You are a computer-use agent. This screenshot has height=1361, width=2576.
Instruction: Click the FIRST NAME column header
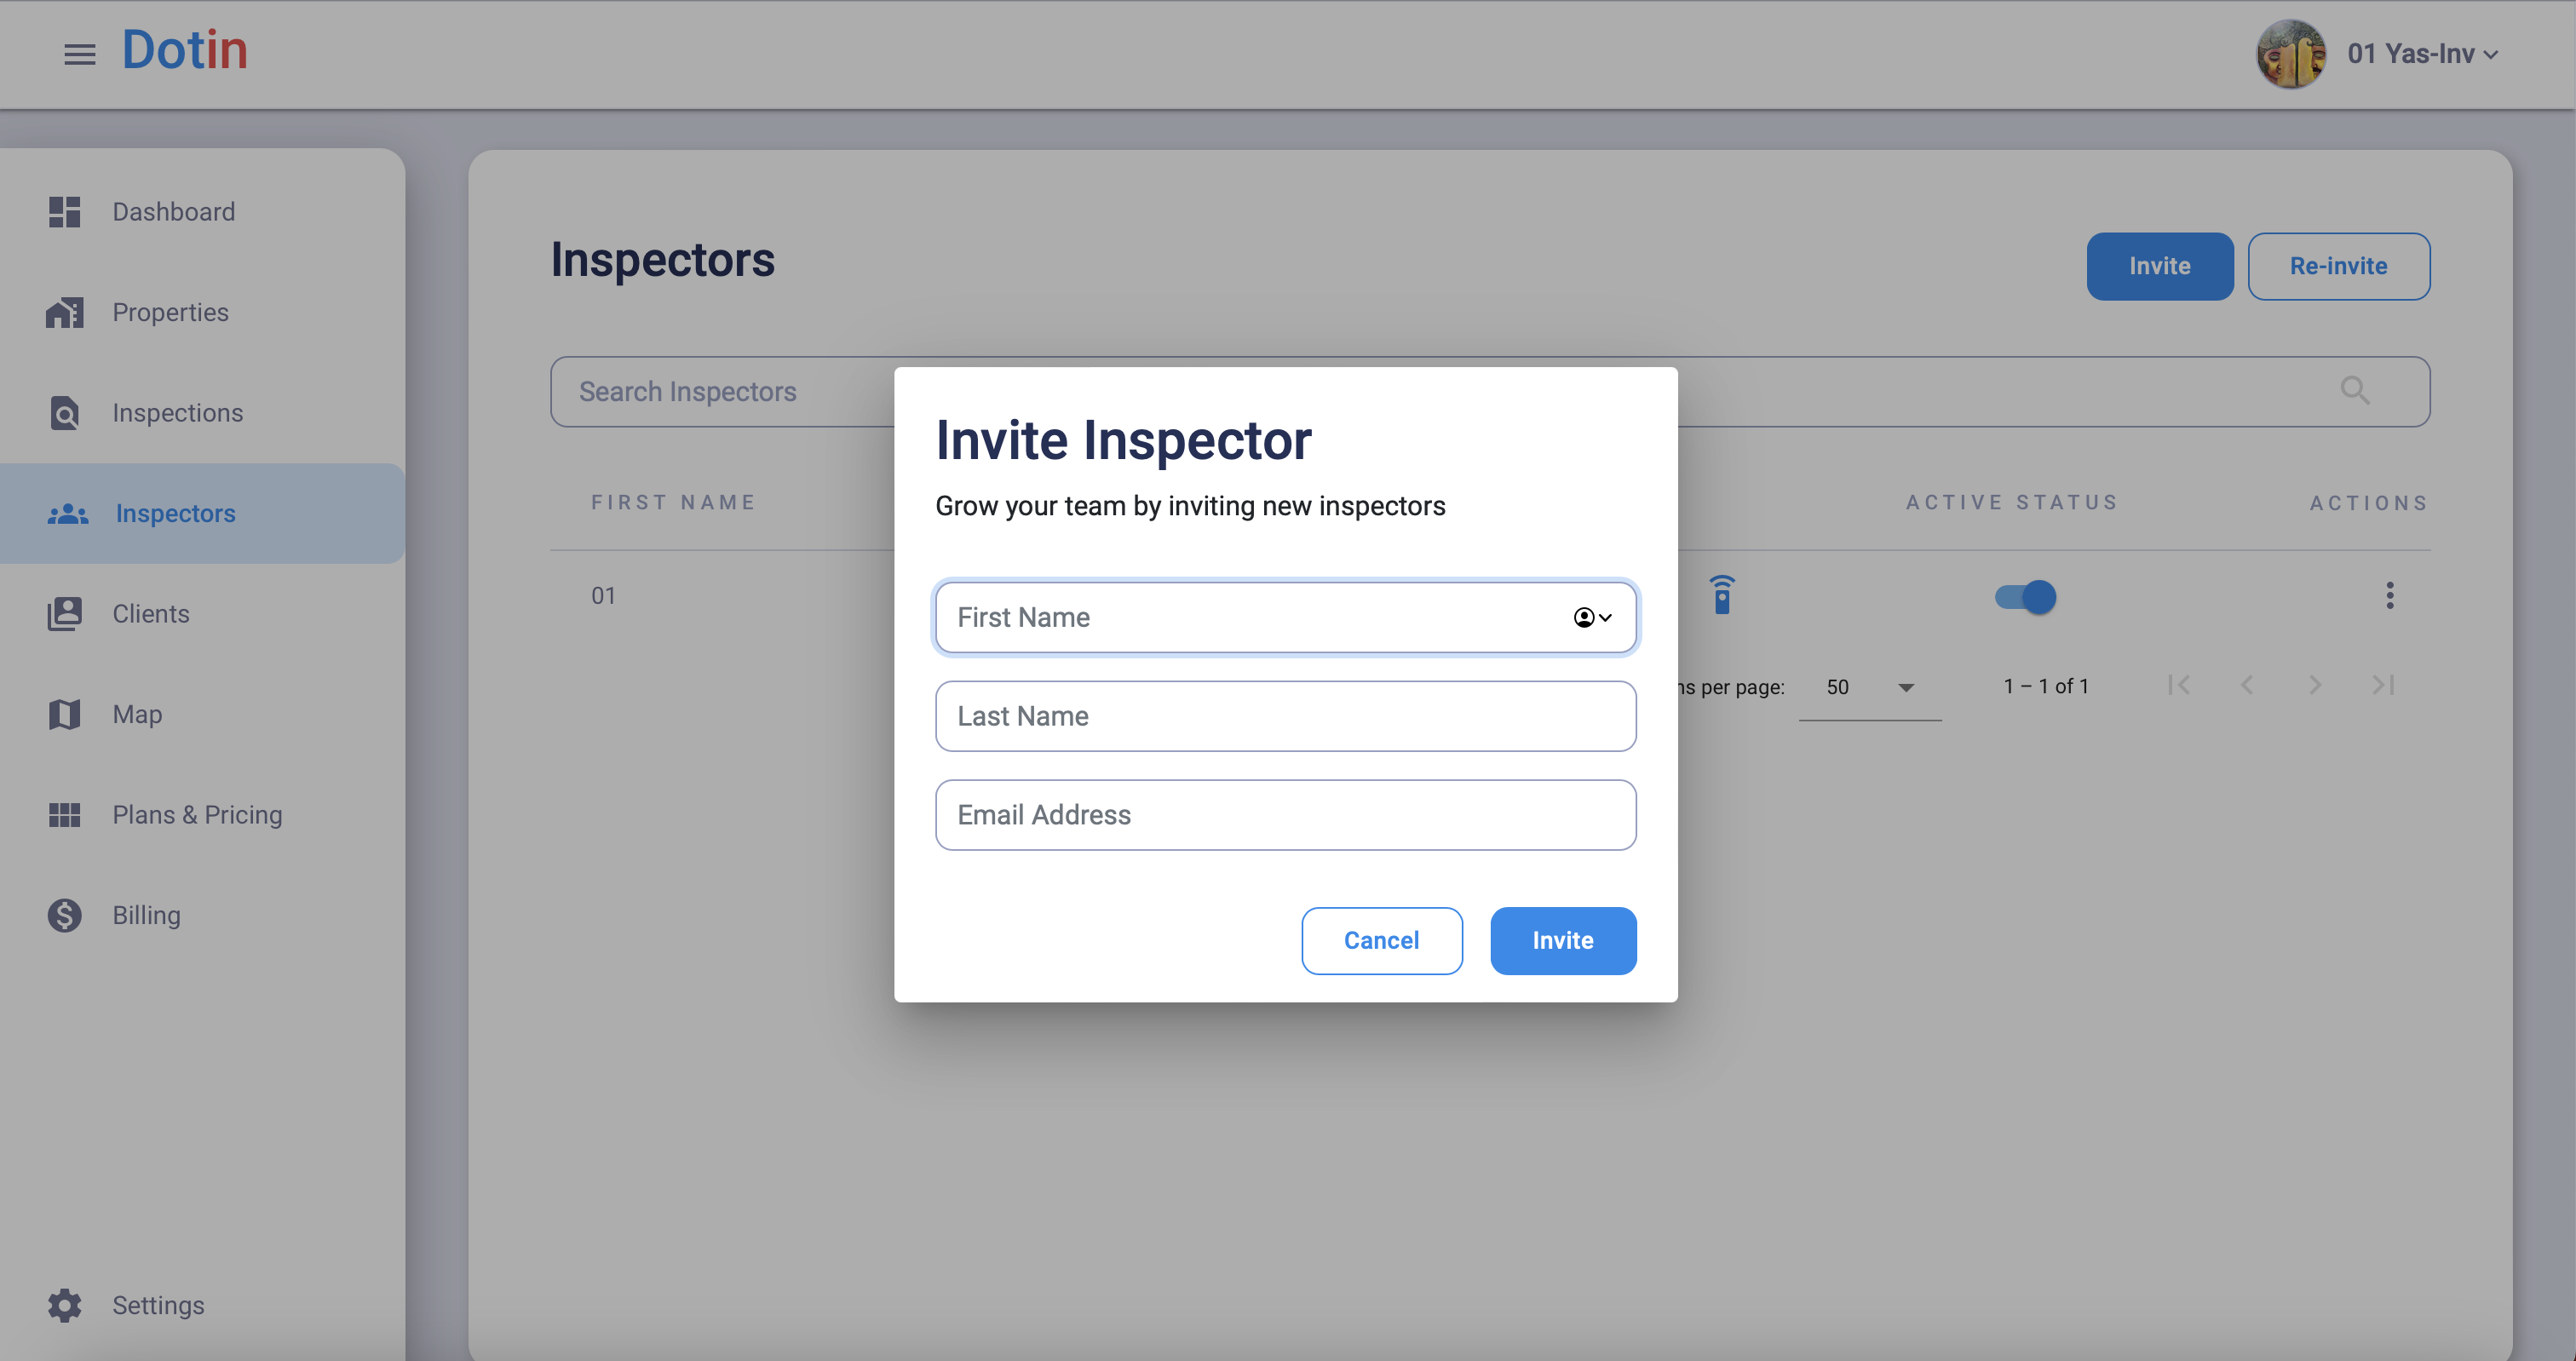(673, 503)
